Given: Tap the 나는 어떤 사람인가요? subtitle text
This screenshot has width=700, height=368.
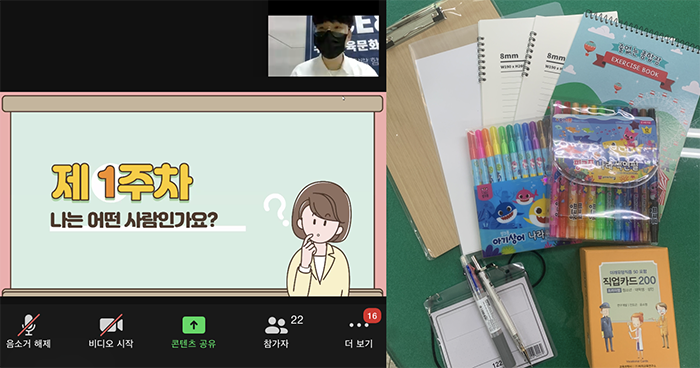Looking at the screenshot, I should pos(133,219).
